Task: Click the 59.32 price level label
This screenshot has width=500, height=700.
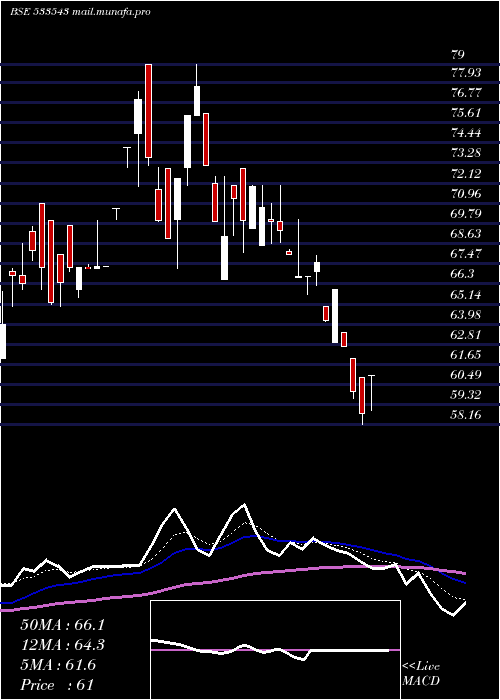Action: 466,395
